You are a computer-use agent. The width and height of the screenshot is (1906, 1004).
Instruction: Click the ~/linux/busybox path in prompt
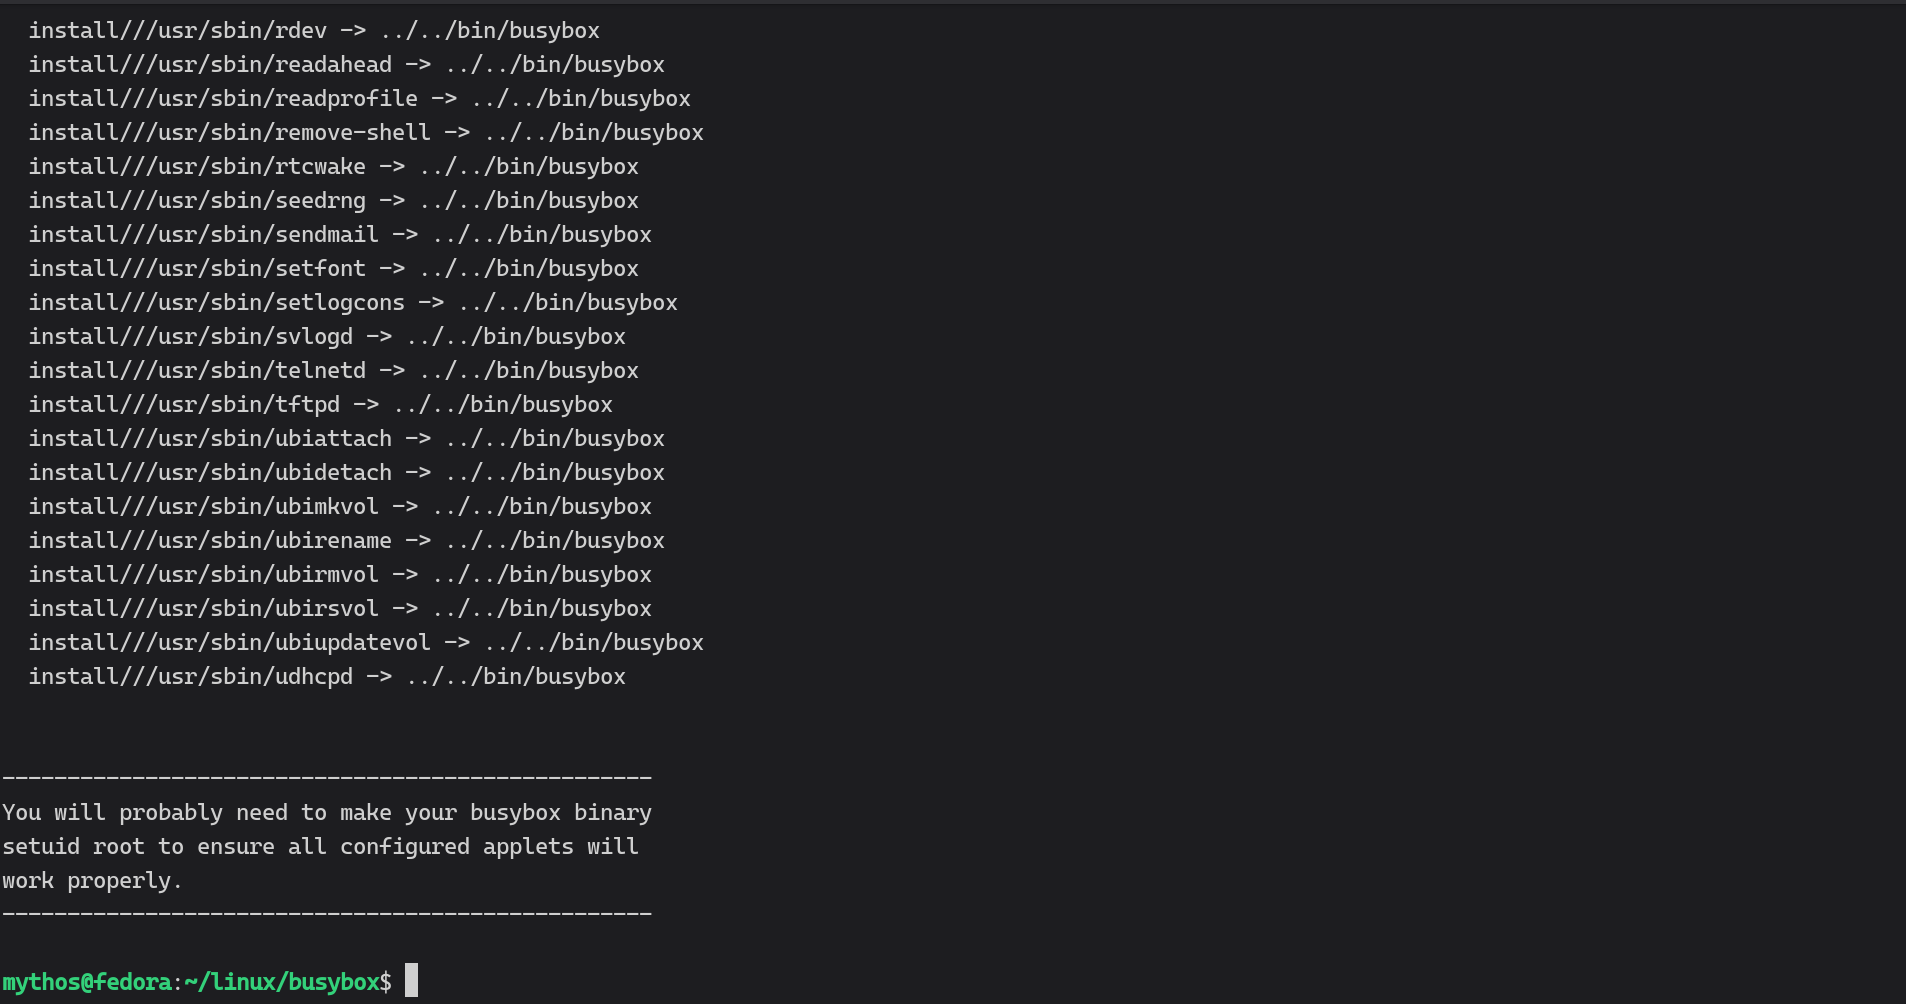[282, 982]
